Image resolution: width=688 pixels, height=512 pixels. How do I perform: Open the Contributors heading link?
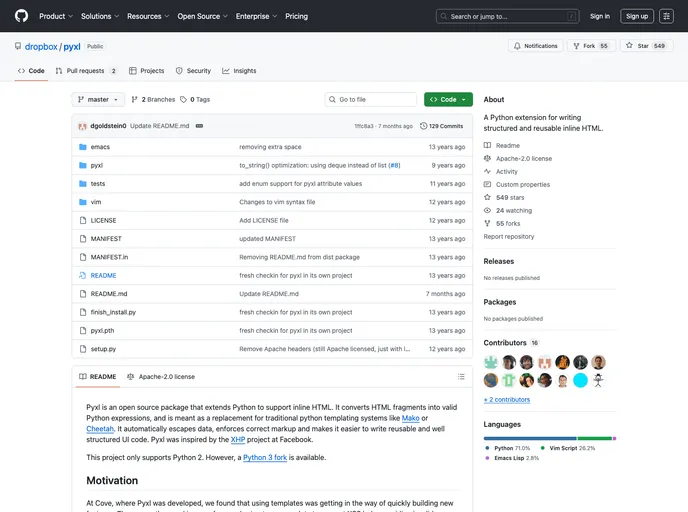(x=511, y=343)
